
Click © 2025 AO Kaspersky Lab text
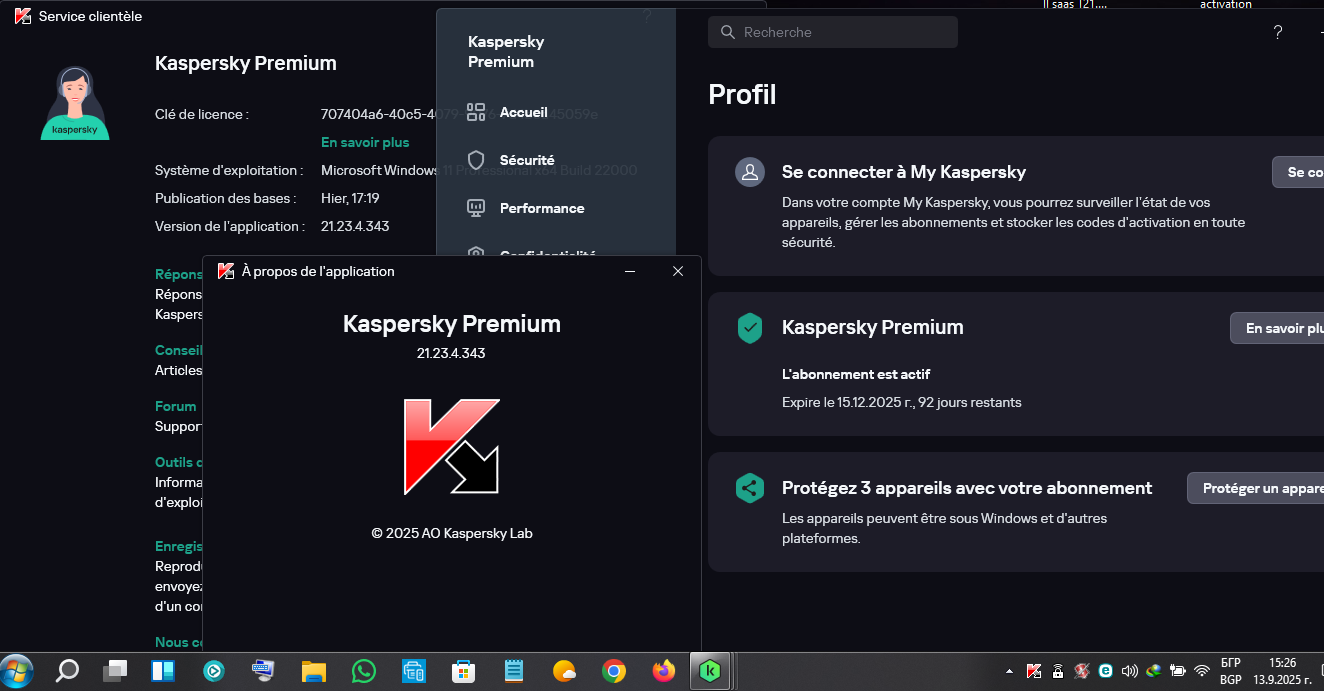pyautogui.click(x=452, y=533)
